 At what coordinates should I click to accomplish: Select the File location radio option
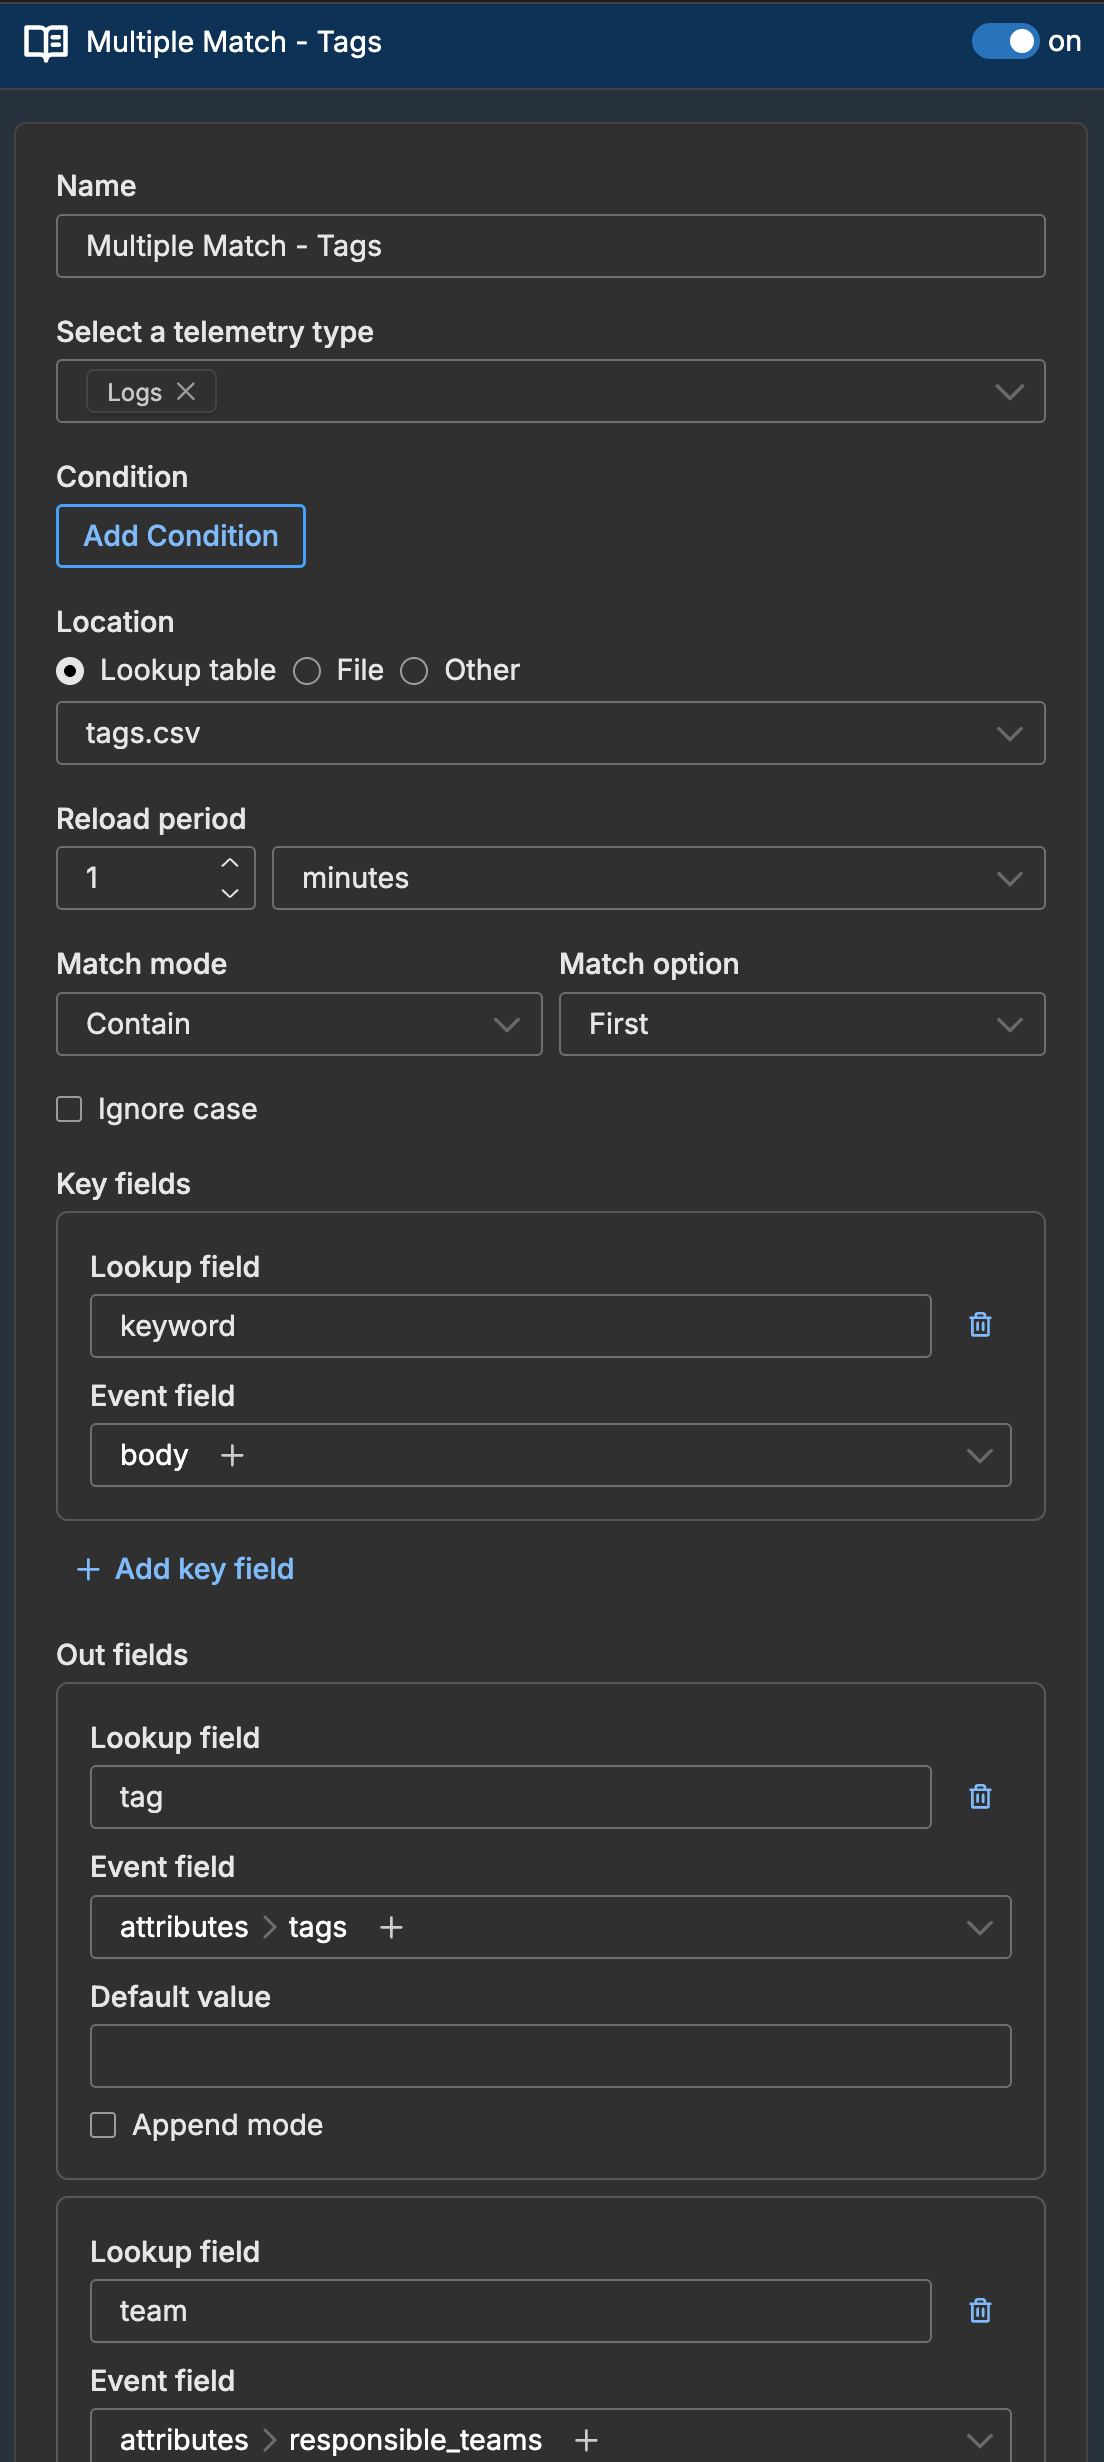click(307, 671)
